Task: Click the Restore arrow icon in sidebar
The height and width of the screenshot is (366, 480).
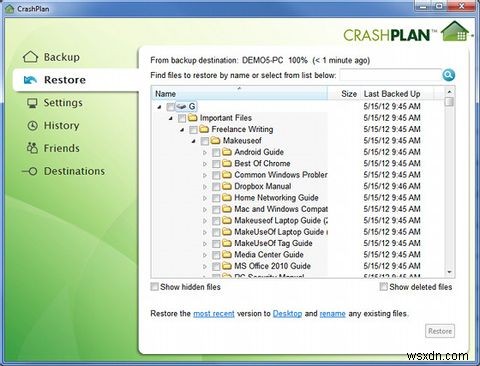Action: click(x=30, y=80)
